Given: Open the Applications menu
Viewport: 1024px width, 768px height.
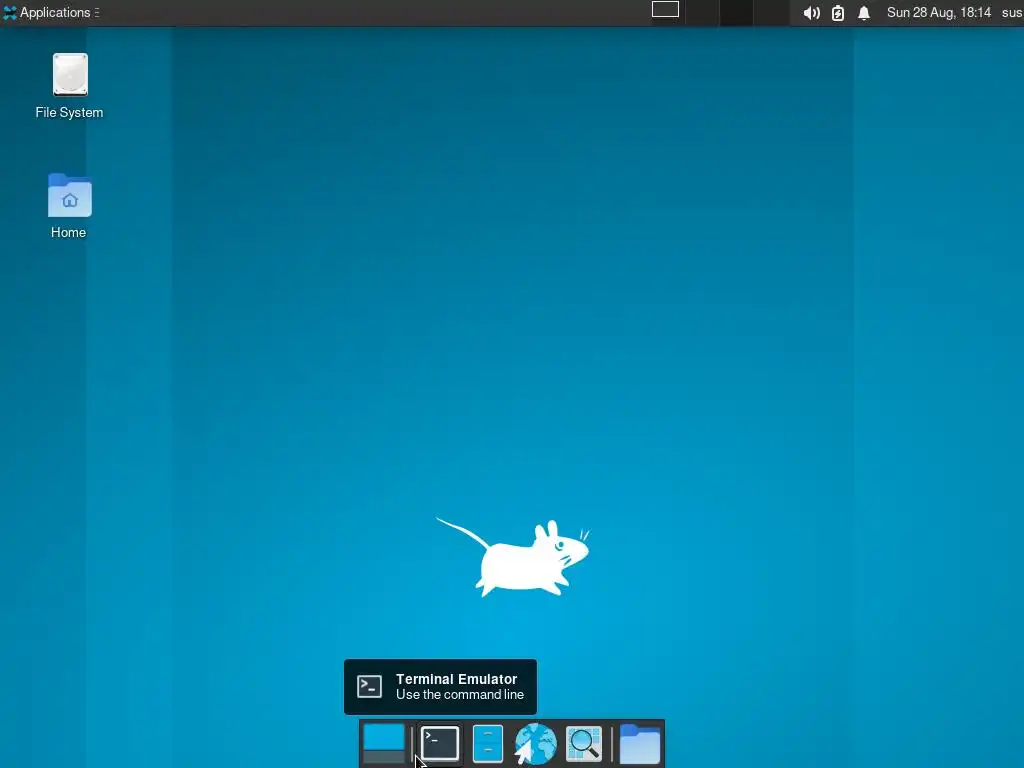Looking at the screenshot, I should (51, 12).
